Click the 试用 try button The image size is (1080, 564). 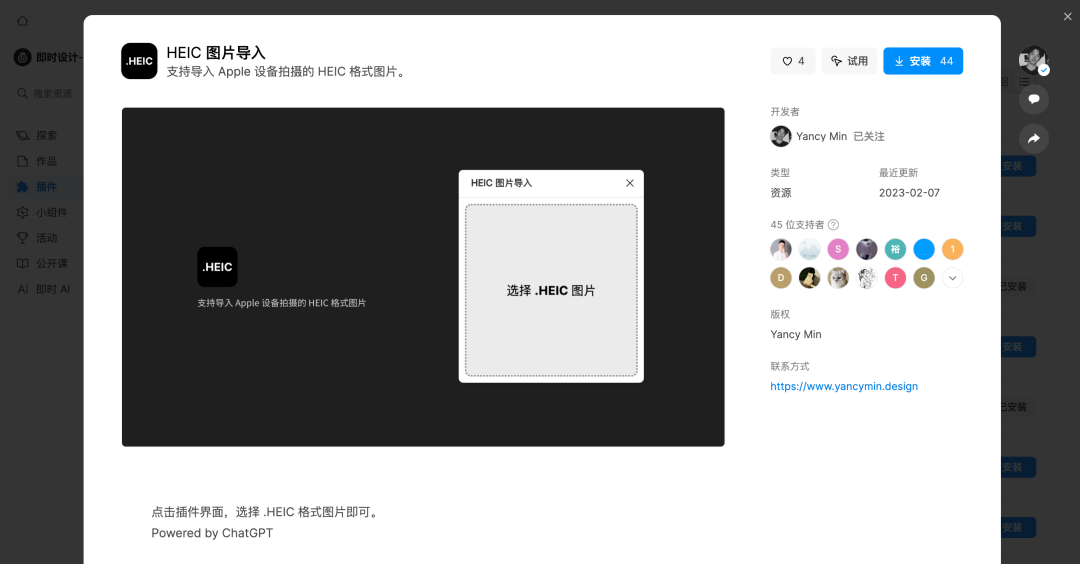[849, 61]
